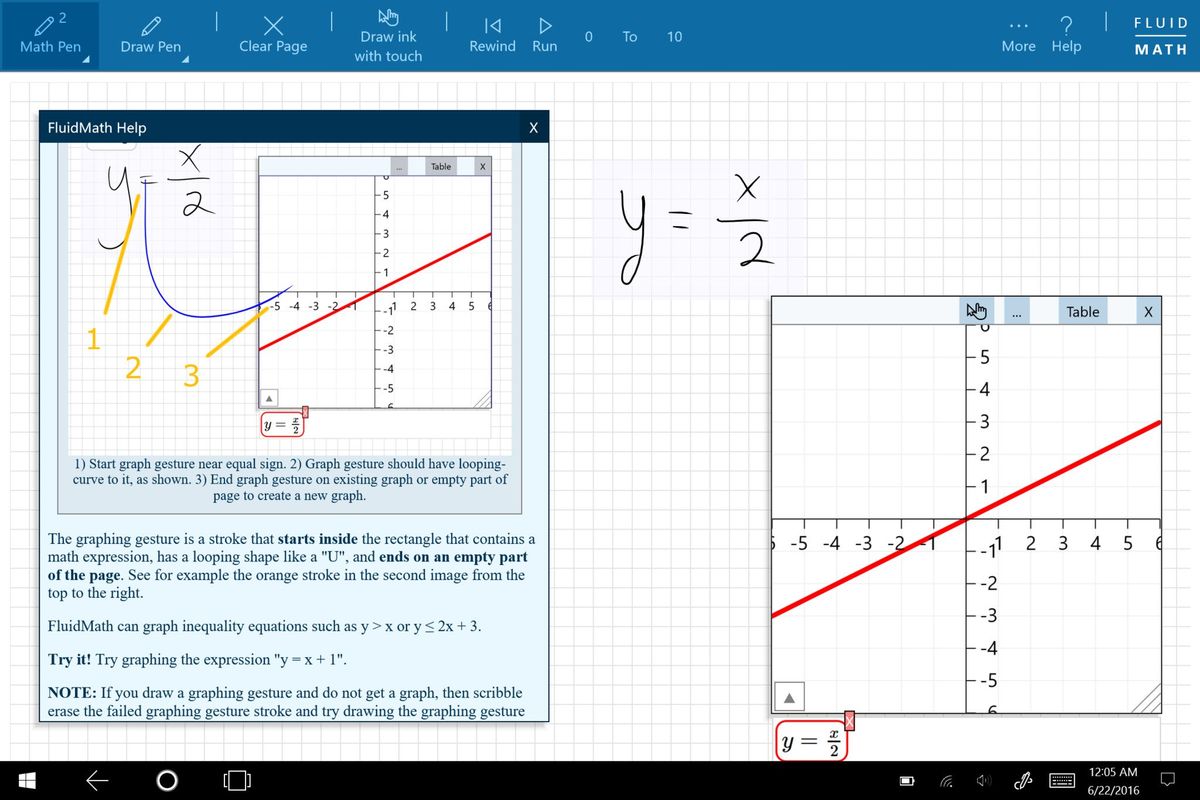Show the Table view for the graph
The image size is (1200, 800).
tap(1083, 312)
